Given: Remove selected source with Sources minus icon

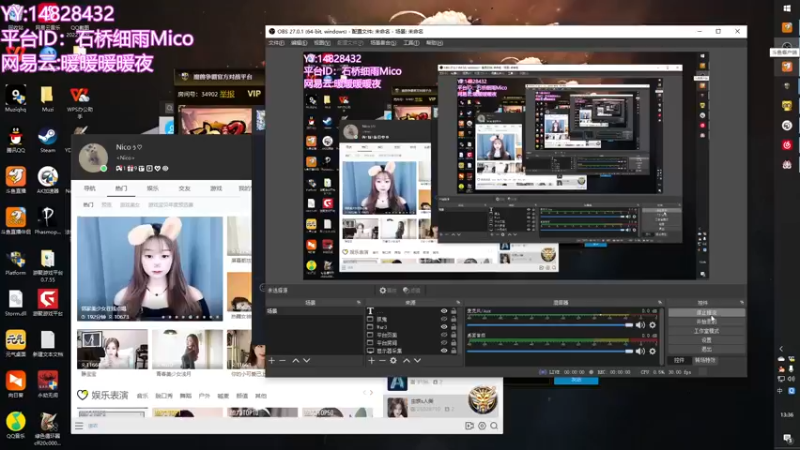Looking at the screenshot, I should 382,360.
